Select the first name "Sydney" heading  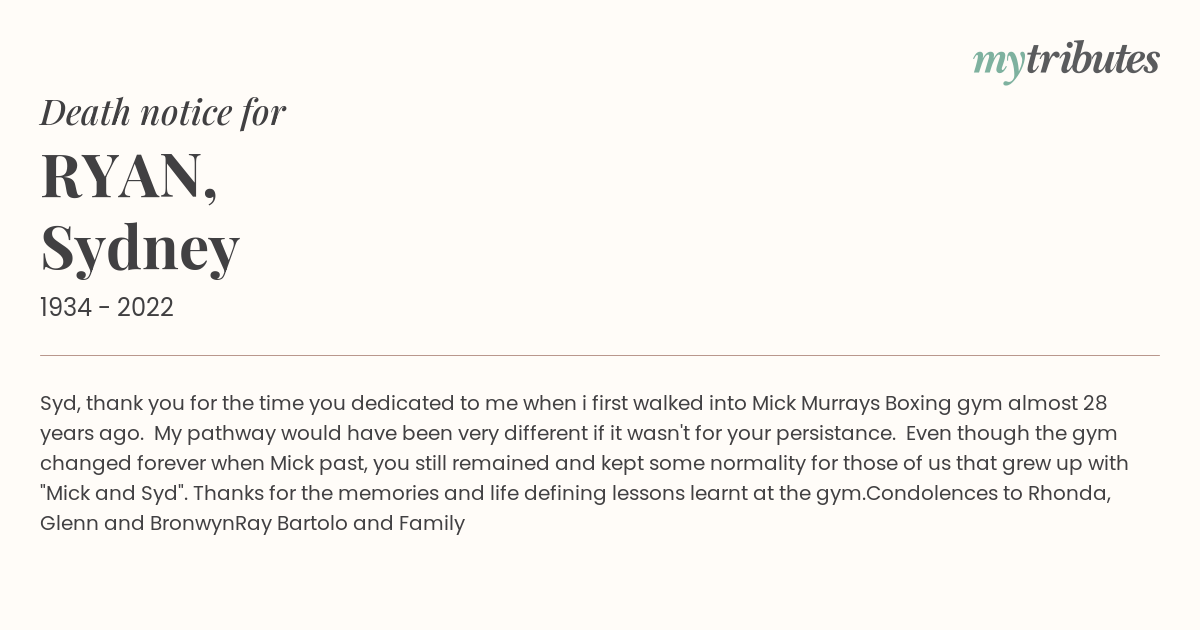[140, 247]
